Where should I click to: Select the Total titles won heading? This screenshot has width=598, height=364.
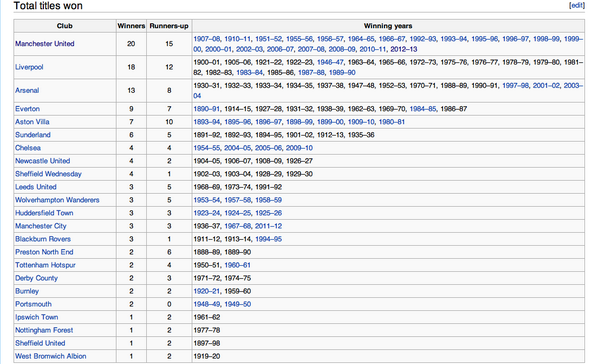(x=48, y=5)
